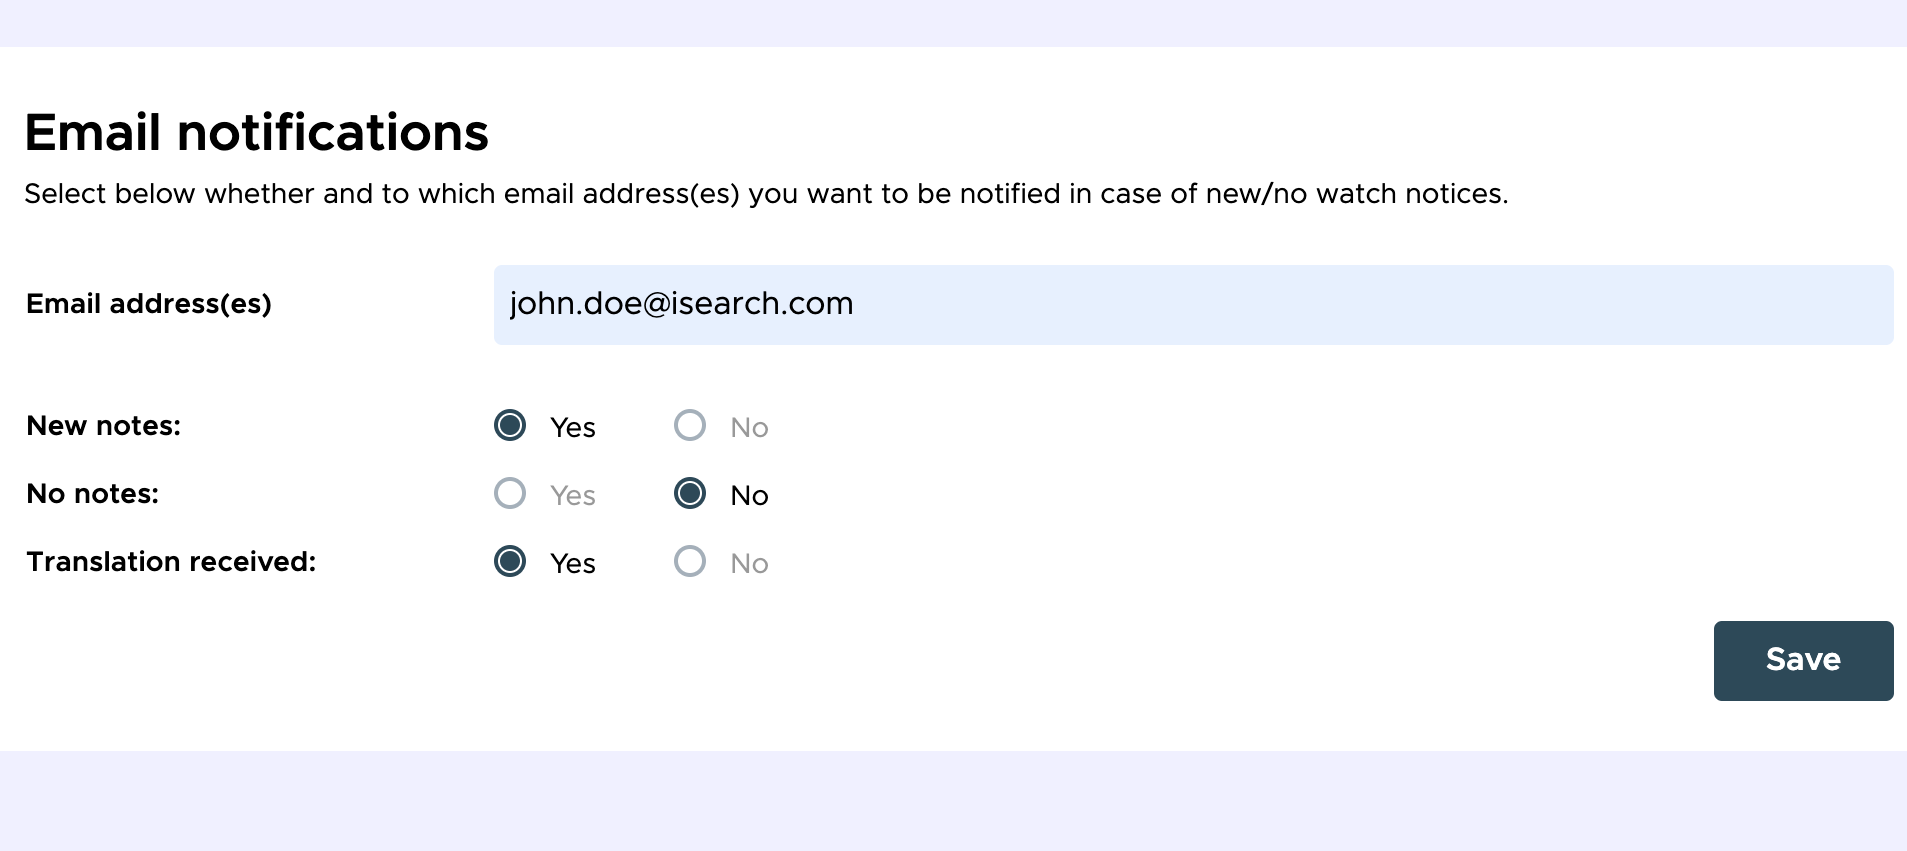
Task: Click the "Yes" text beside Translation received
Action: coord(573,564)
